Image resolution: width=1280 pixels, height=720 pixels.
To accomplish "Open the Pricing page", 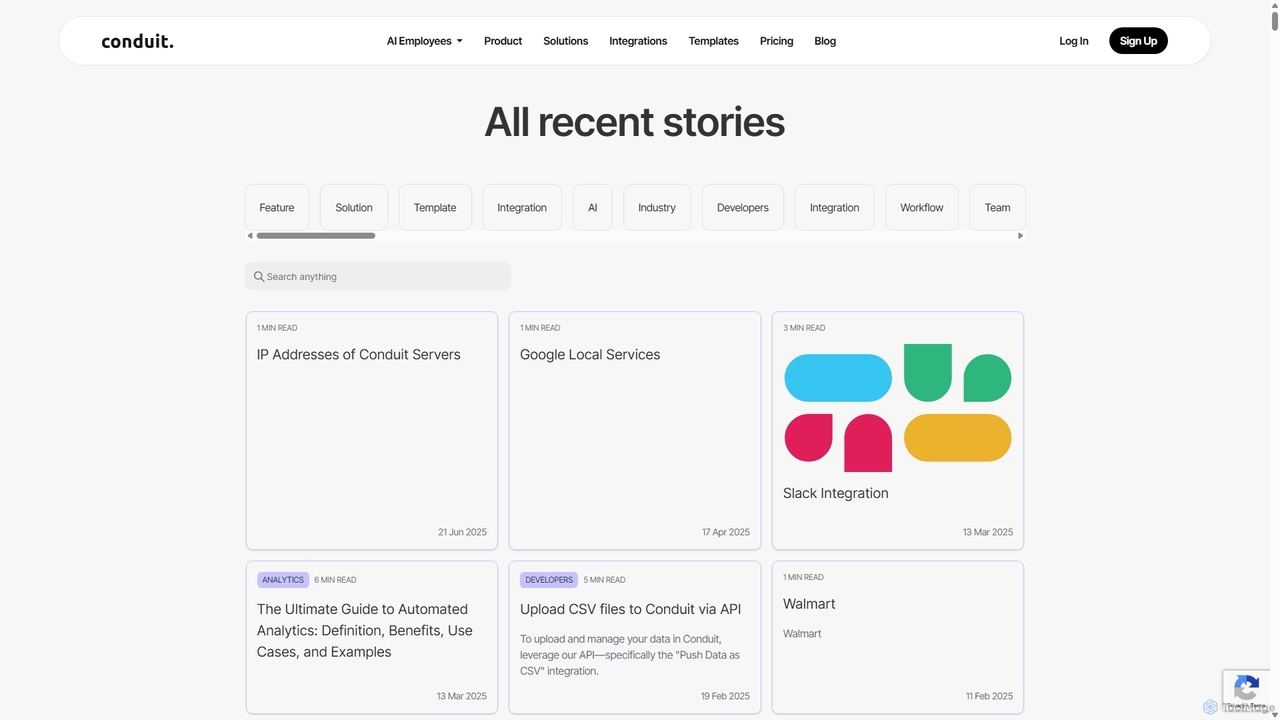I will 777,41.
